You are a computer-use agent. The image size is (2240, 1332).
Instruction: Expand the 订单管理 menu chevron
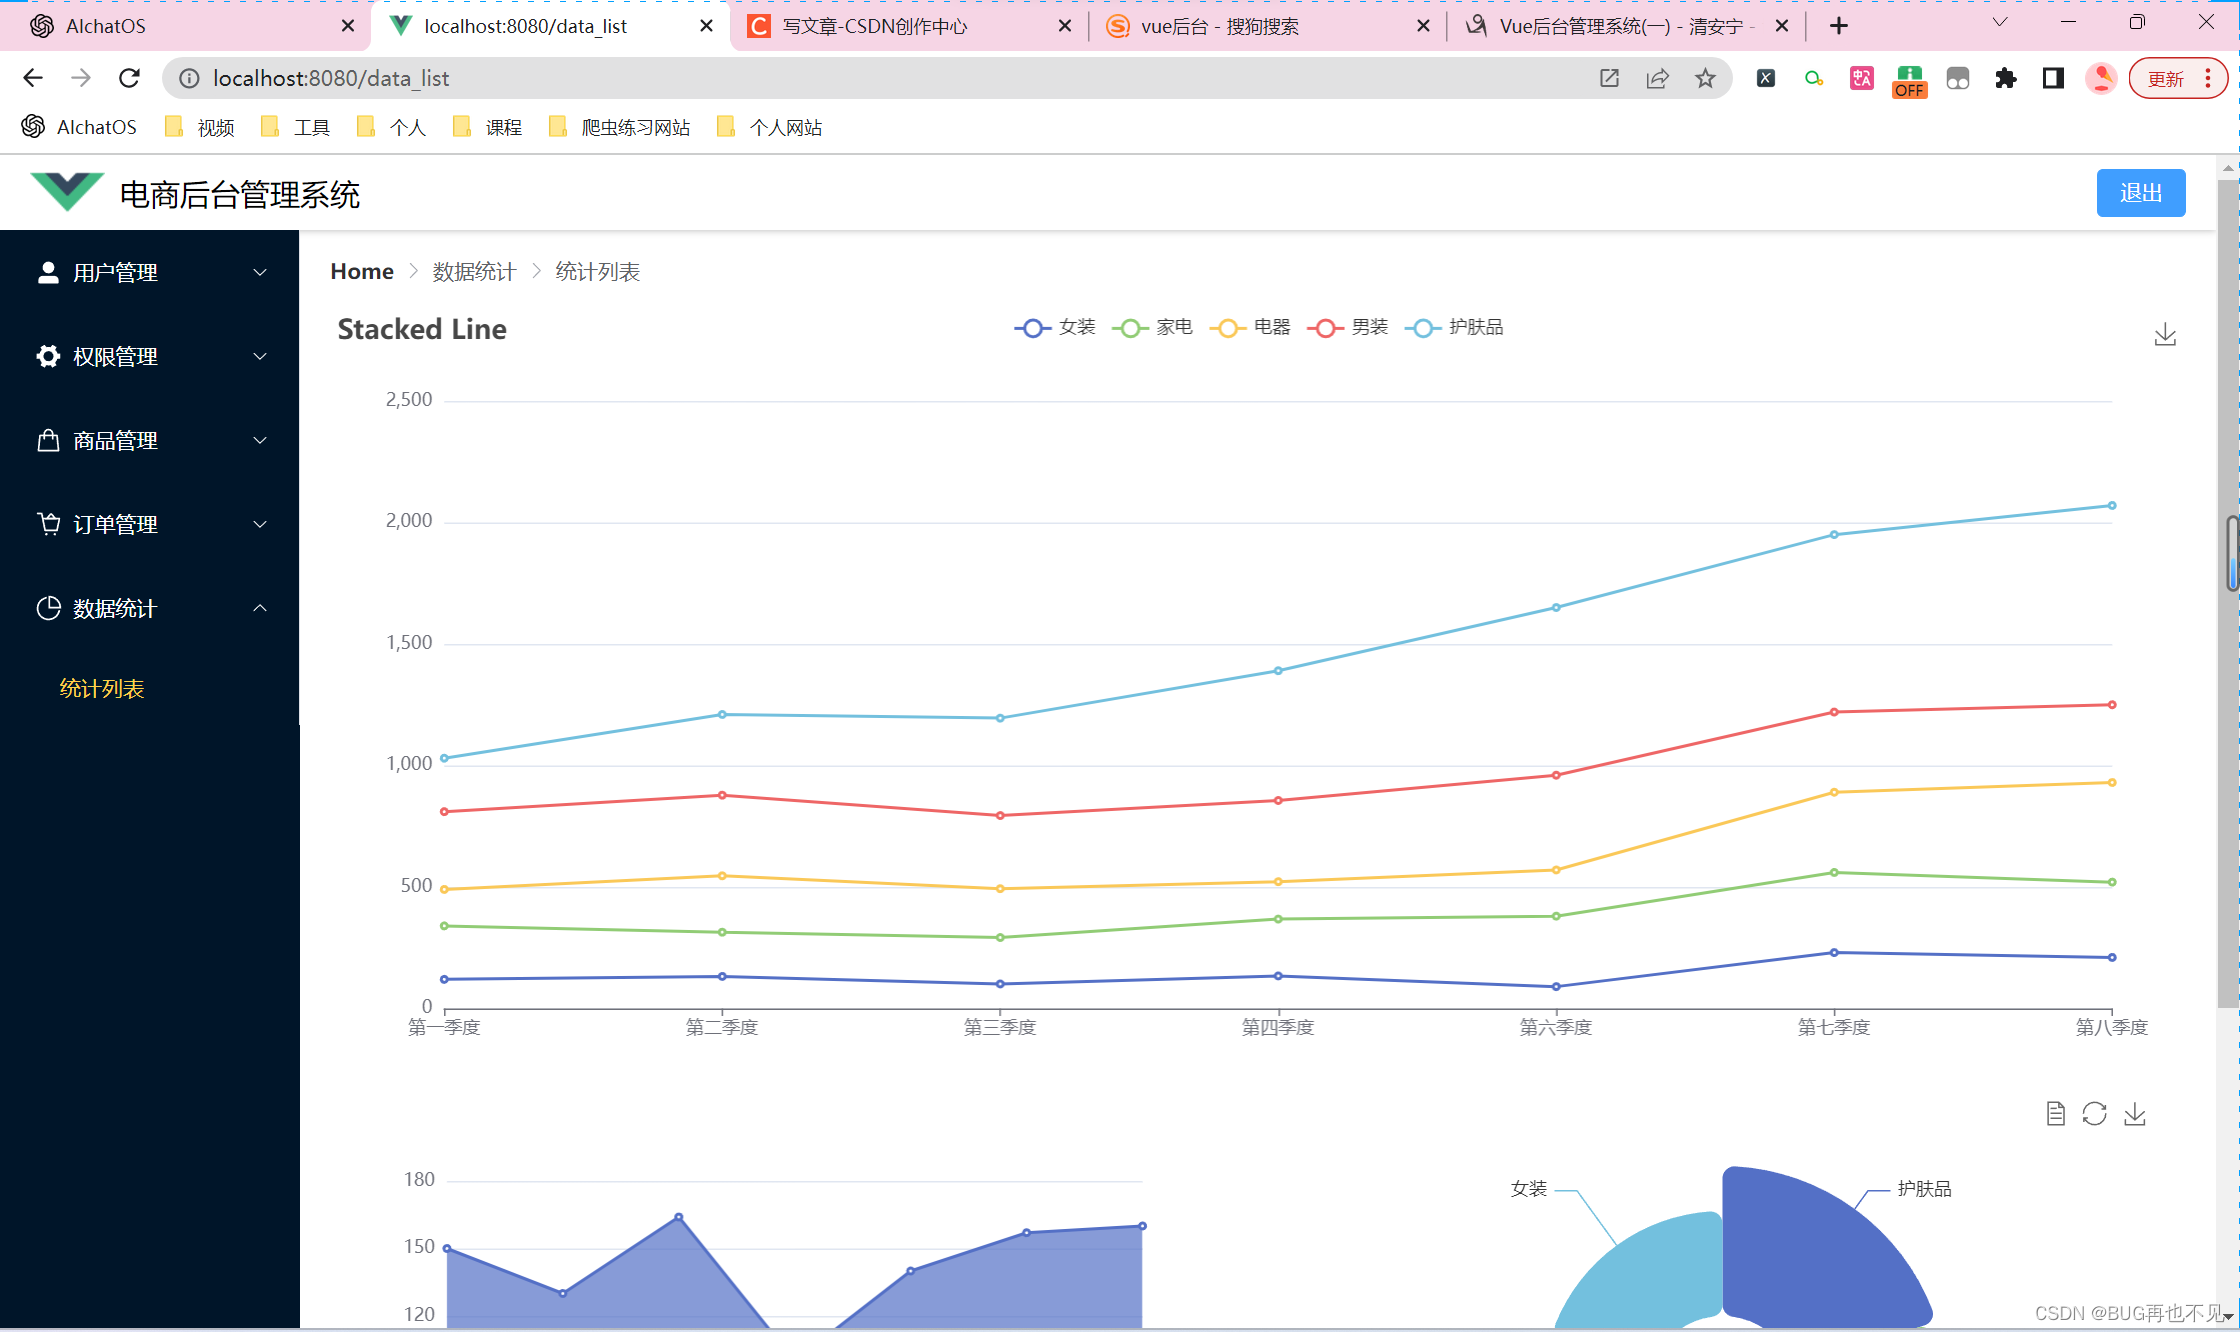pyautogui.click(x=260, y=524)
